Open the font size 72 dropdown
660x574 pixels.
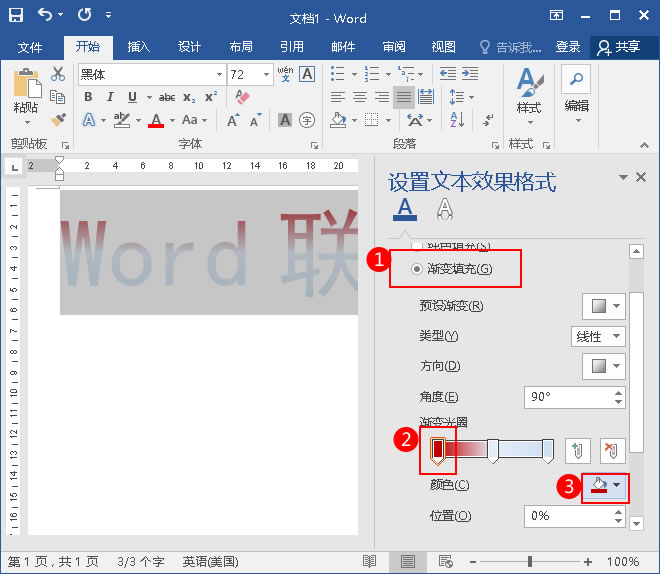[266, 74]
